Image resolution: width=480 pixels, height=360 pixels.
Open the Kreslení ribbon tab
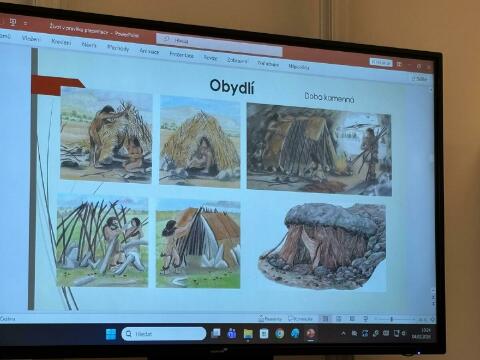tap(61, 42)
